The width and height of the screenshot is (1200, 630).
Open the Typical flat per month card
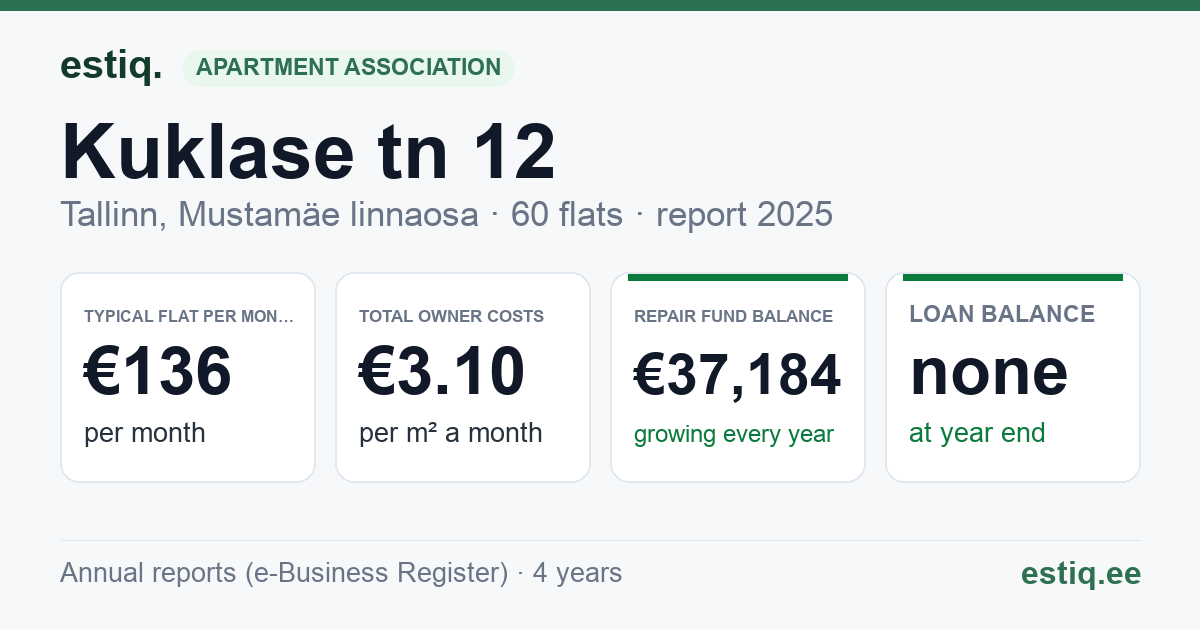188,377
